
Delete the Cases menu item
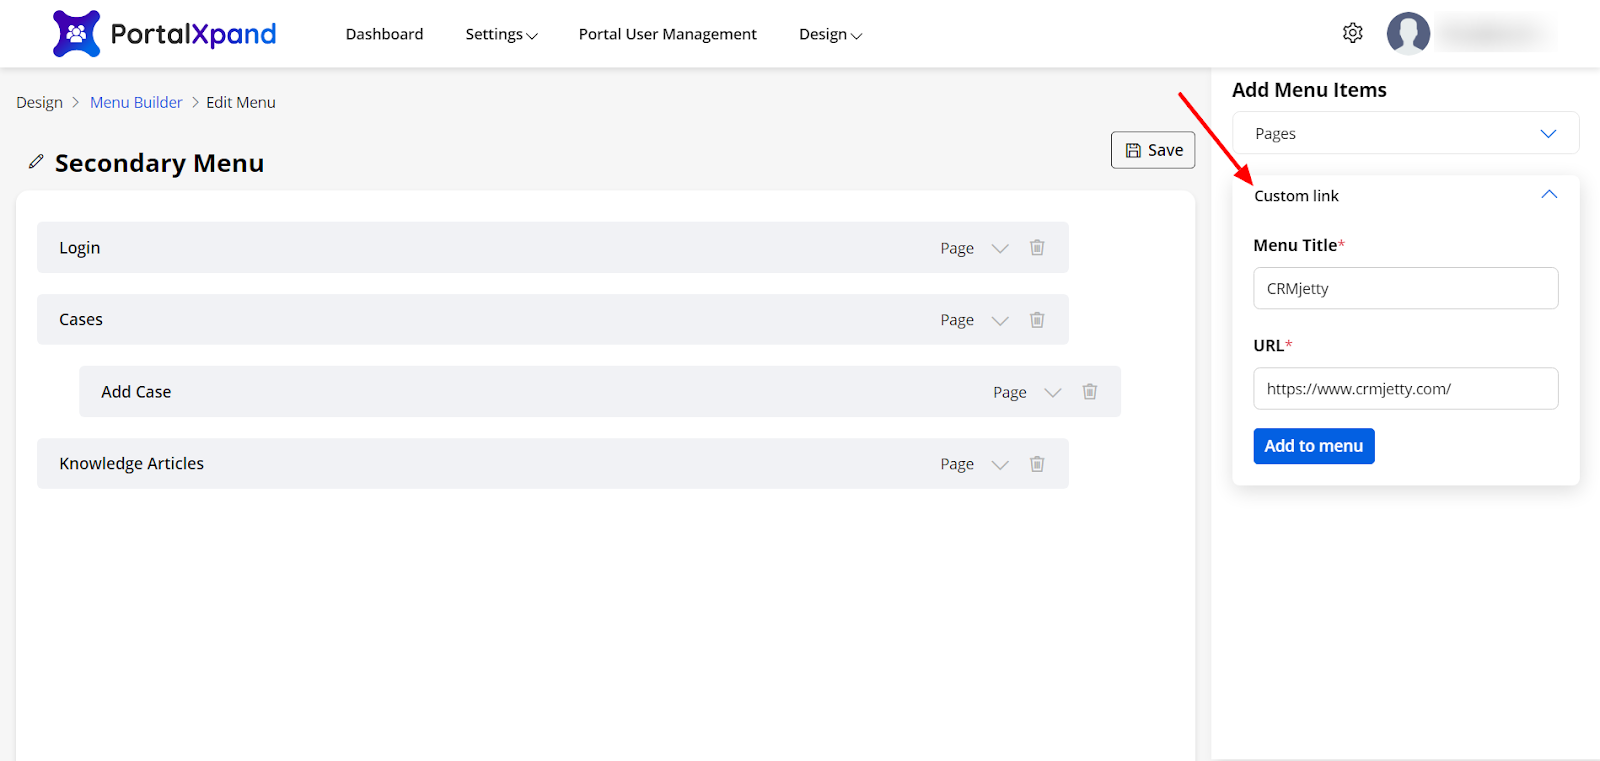pyautogui.click(x=1037, y=320)
